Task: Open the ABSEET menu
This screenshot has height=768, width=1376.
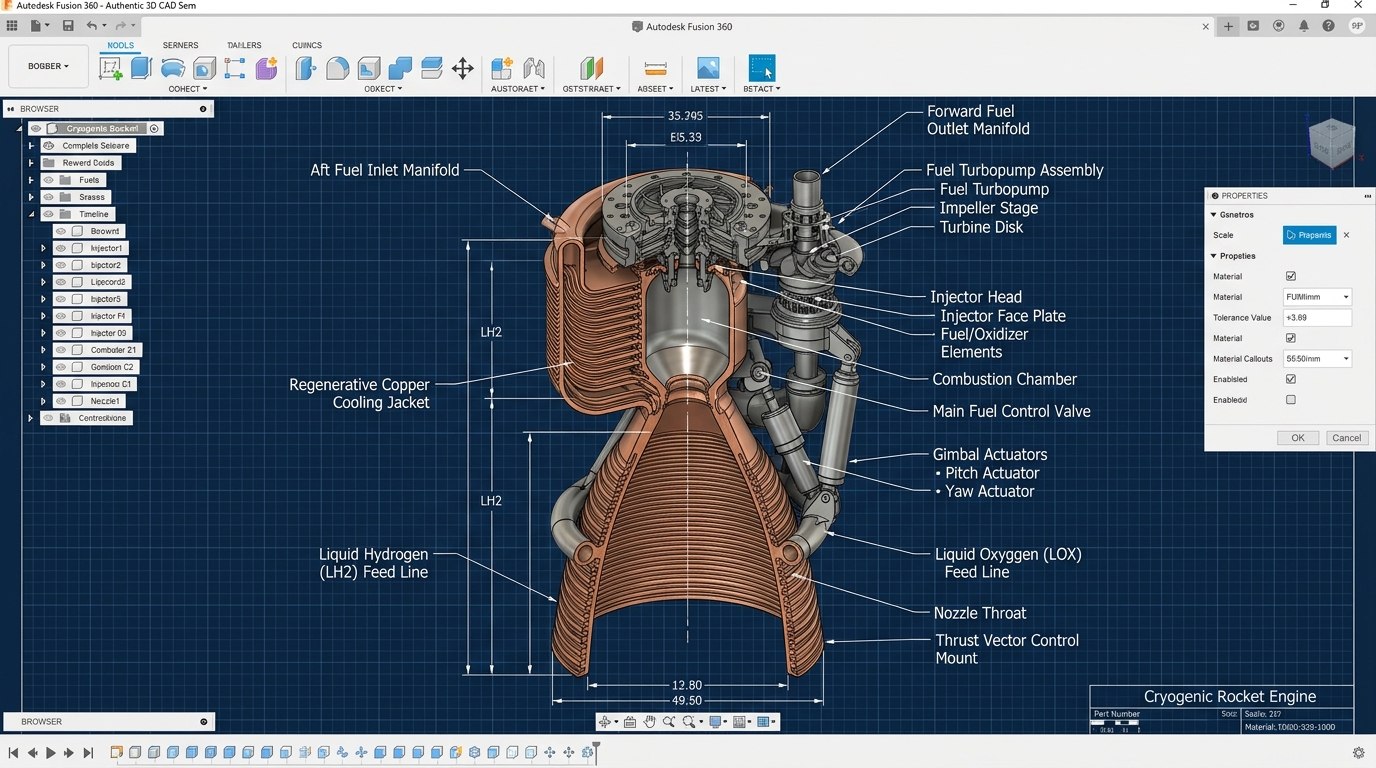Action: (x=655, y=89)
